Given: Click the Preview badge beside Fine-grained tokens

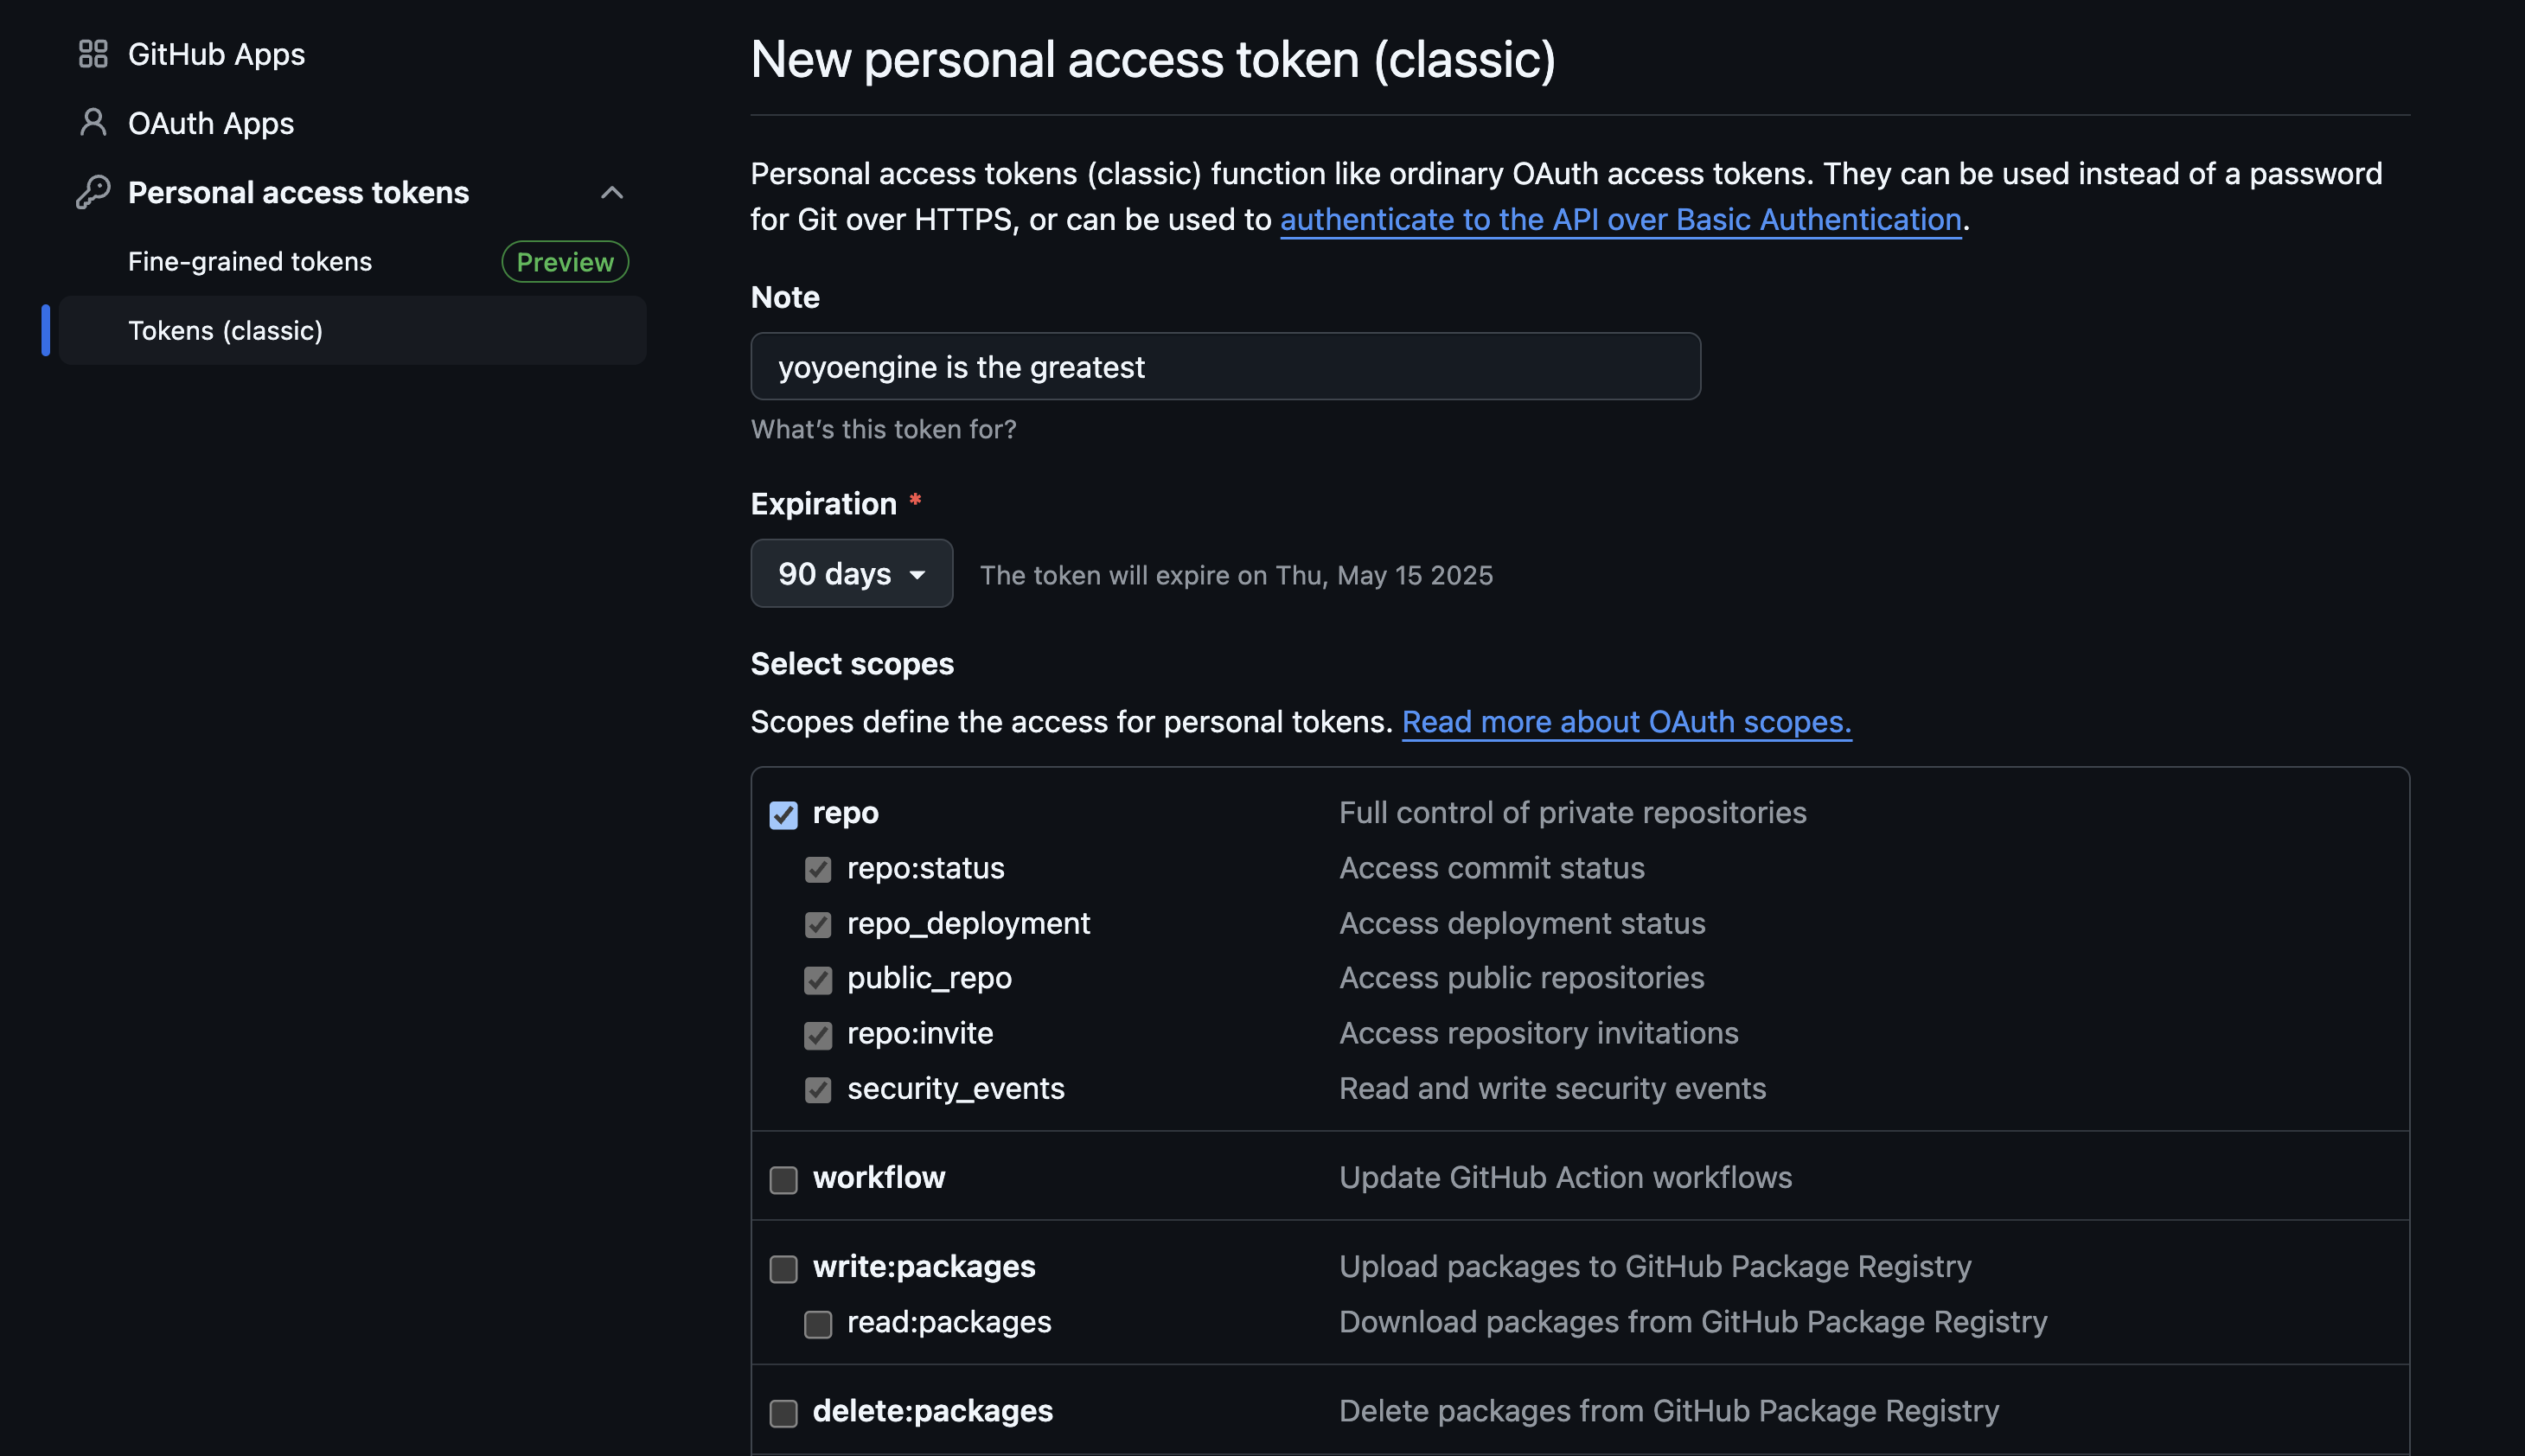Looking at the screenshot, I should click(565, 262).
